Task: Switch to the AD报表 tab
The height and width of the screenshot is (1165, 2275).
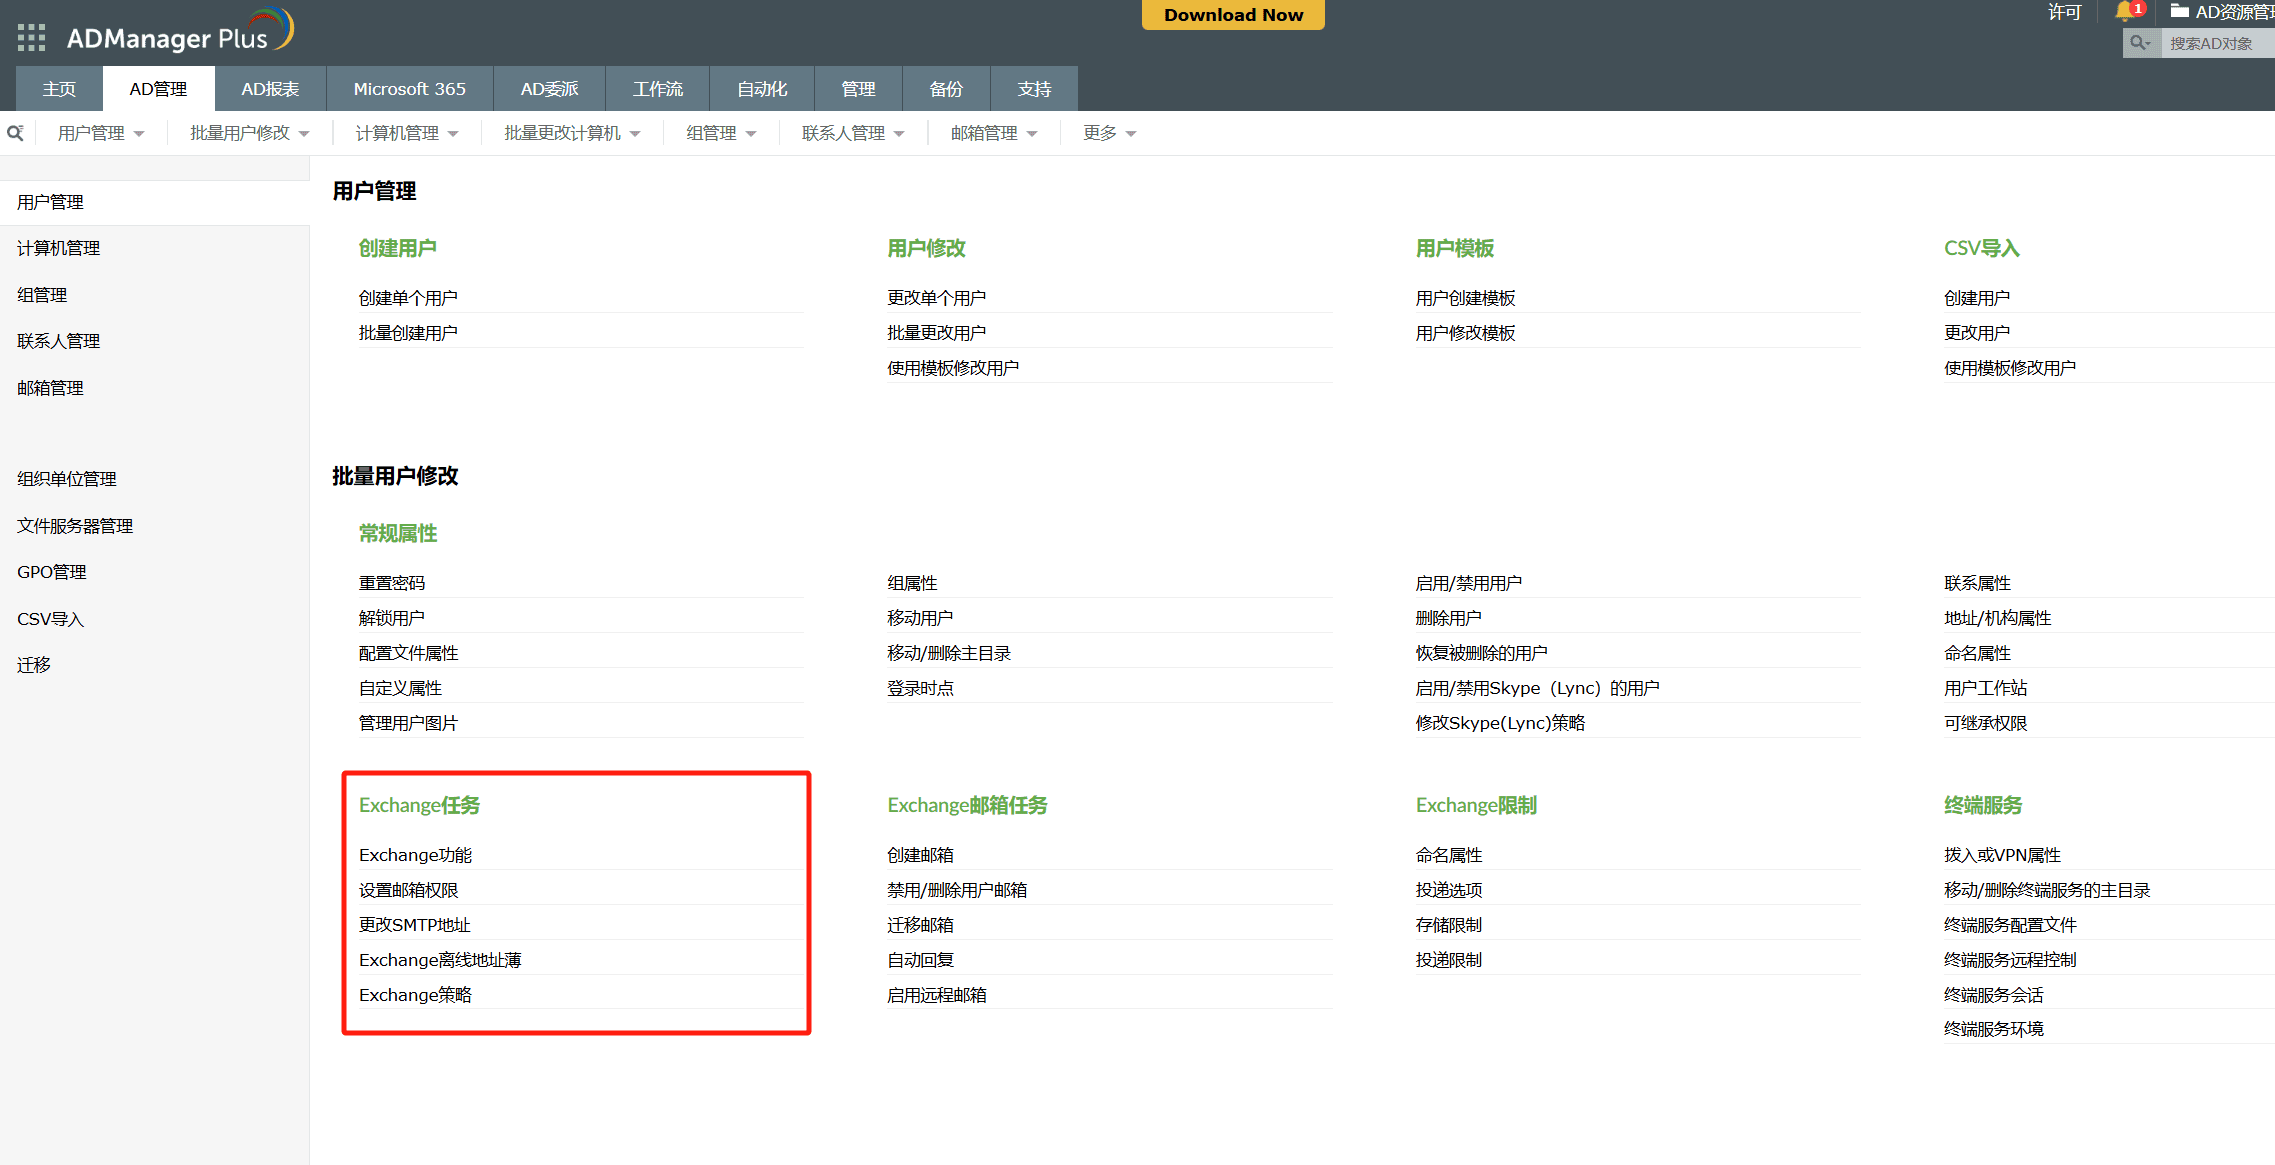Action: click(270, 89)
